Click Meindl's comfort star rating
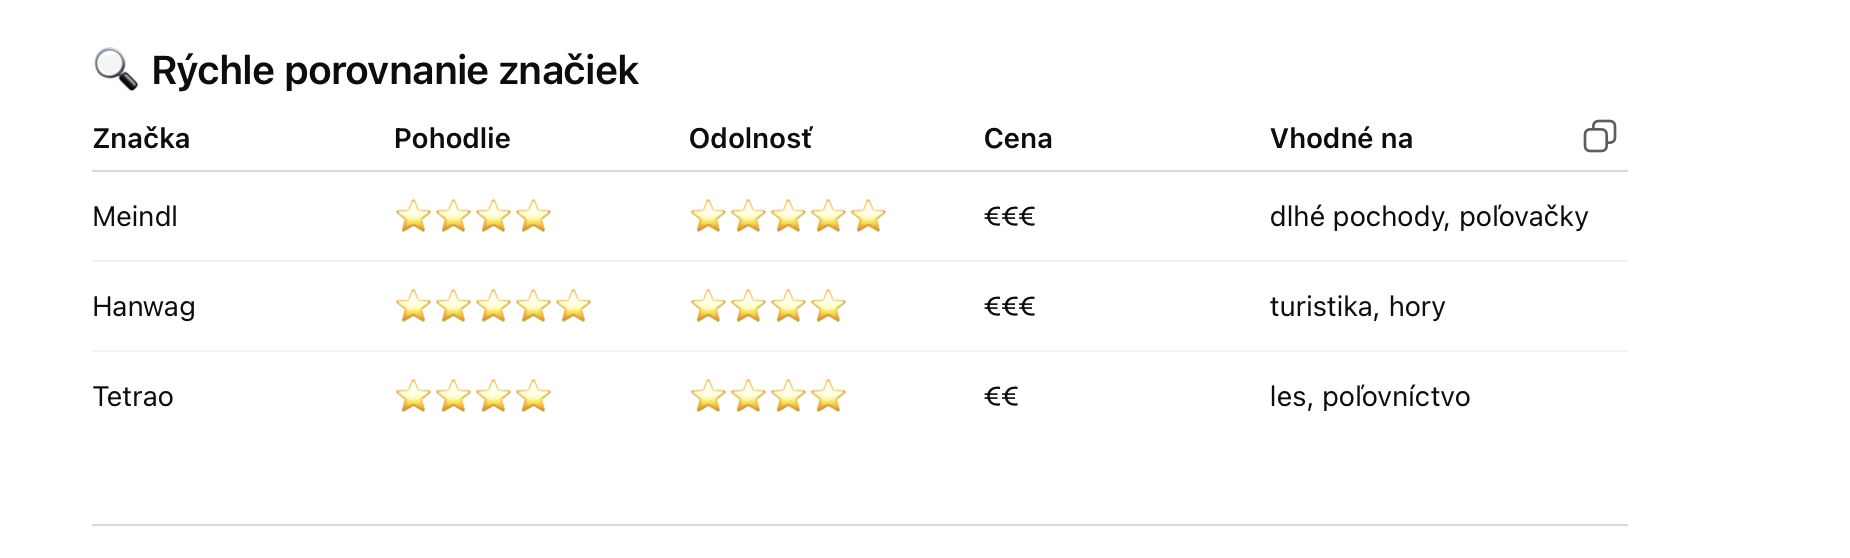The width and height of the screenshot is (1850, 558). point(473,216)
